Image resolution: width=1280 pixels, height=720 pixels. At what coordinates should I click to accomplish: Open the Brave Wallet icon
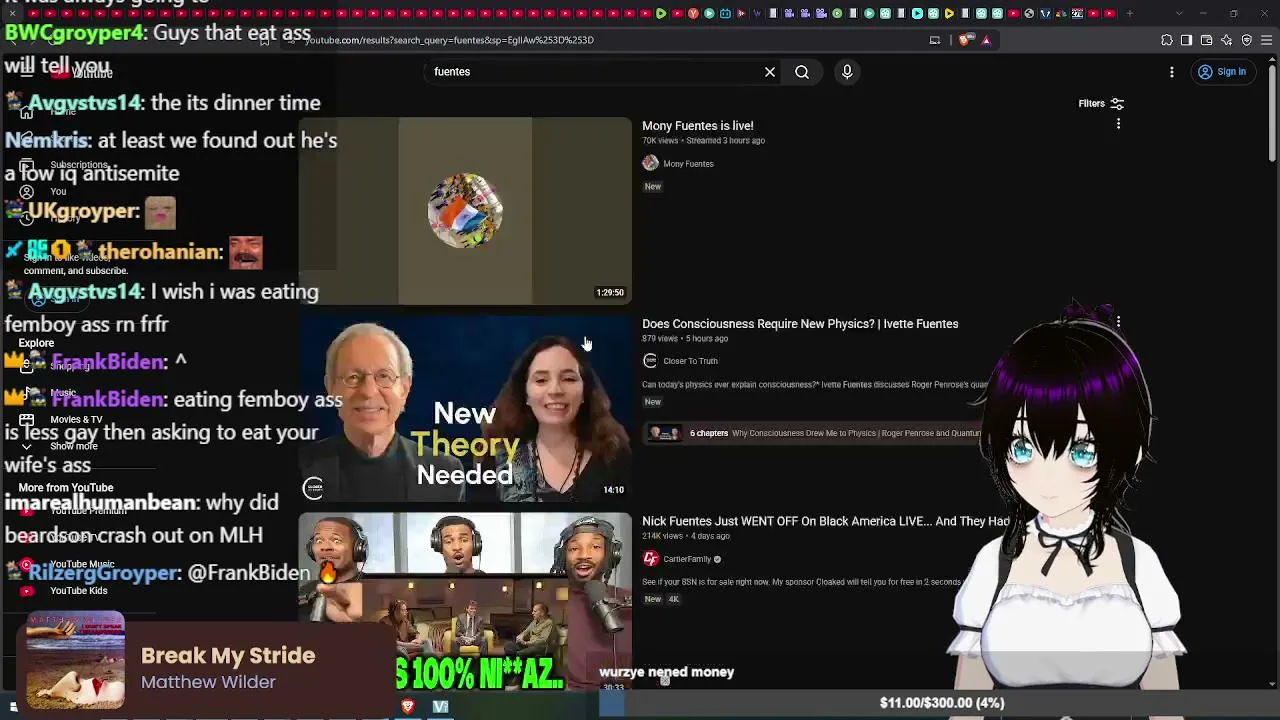1207,40
